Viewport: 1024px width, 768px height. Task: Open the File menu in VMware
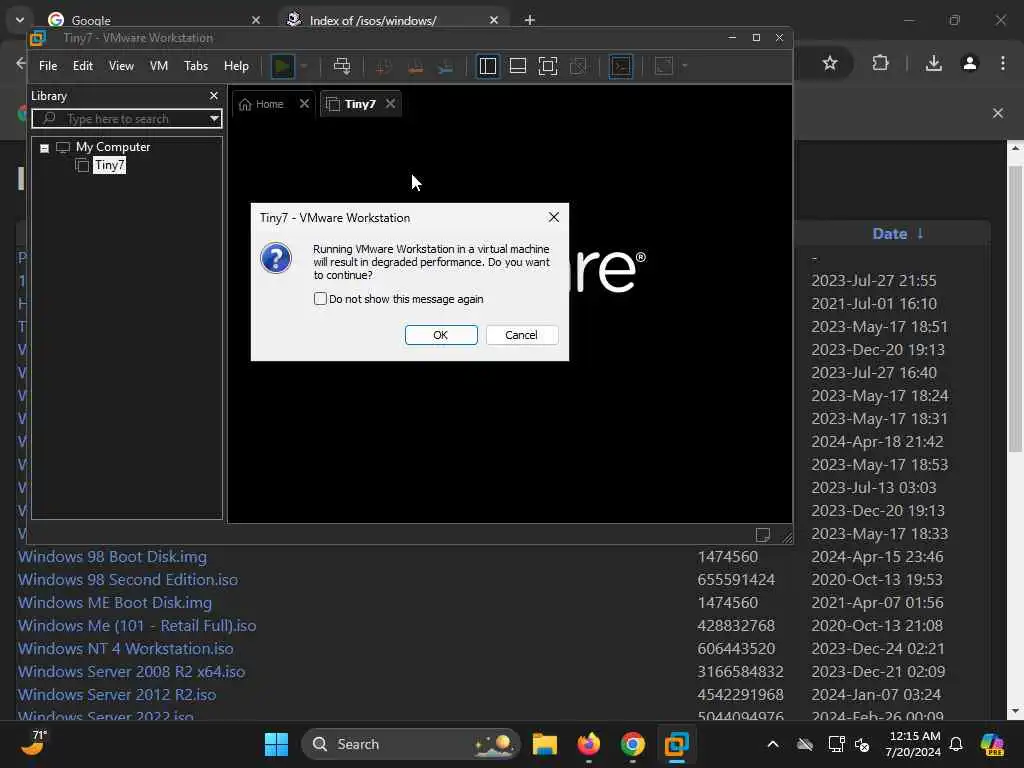coord(48,66)
